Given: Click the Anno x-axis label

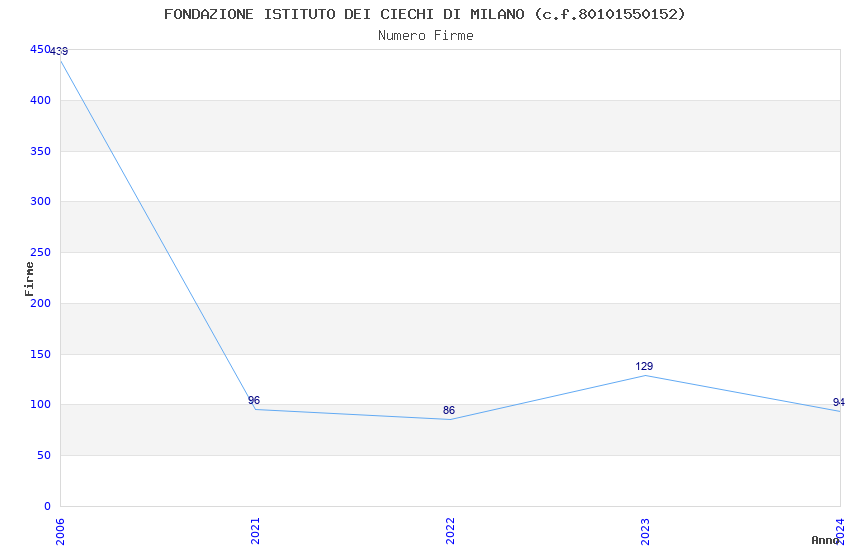Looking at the screenshot, I should (x=825, y=540).
